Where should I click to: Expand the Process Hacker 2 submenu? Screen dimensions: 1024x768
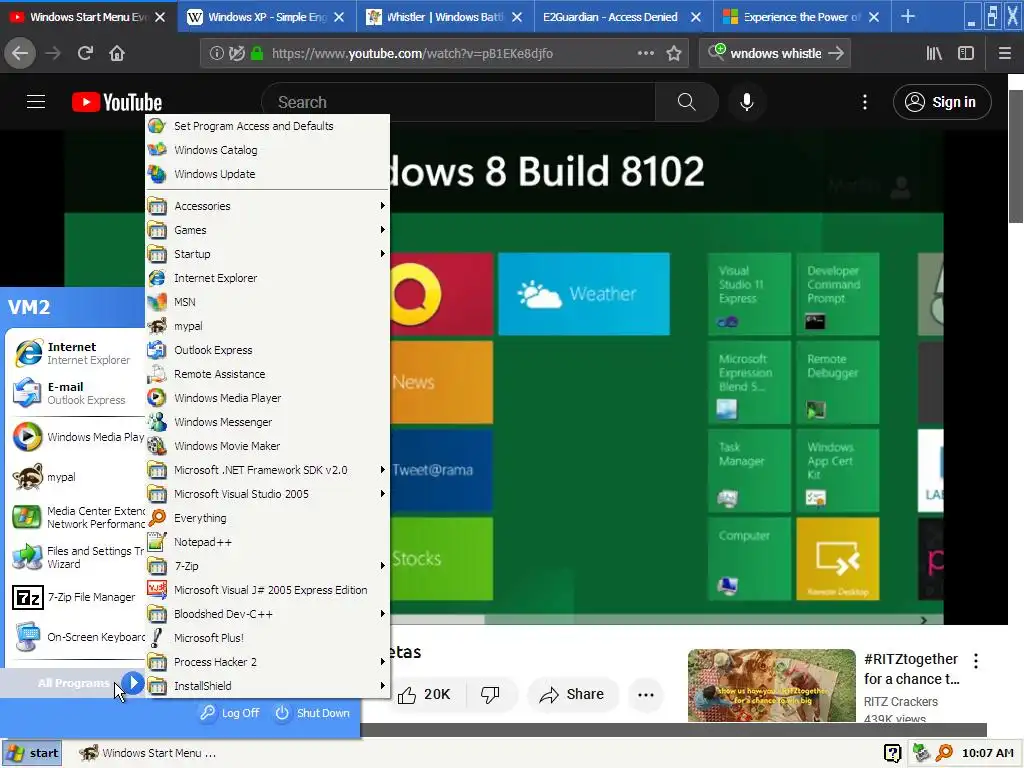point(267,662)
